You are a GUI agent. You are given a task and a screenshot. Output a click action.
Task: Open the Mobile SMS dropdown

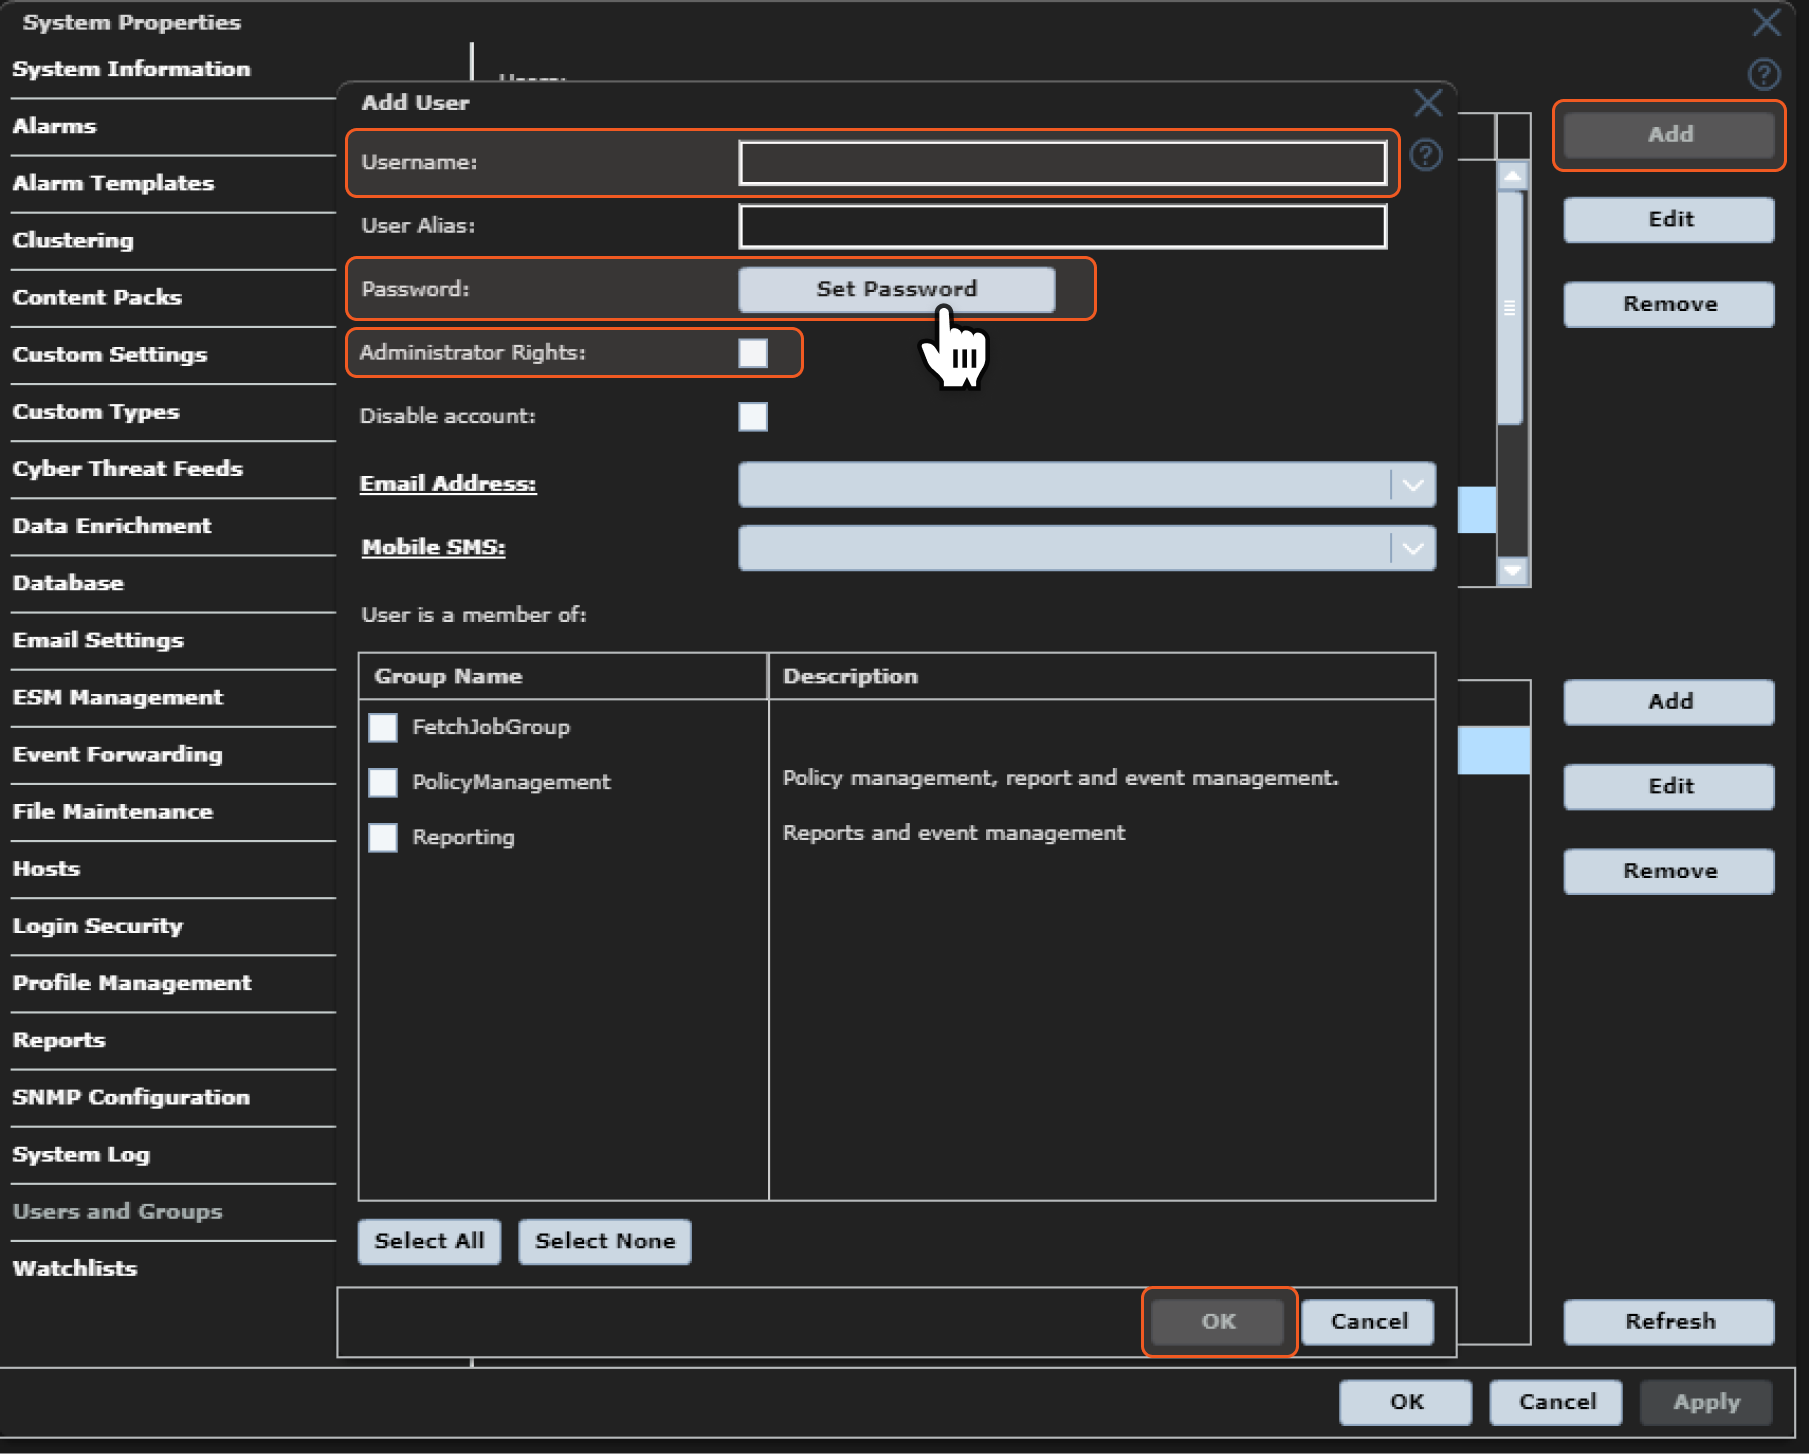(x=1412, y=548)
